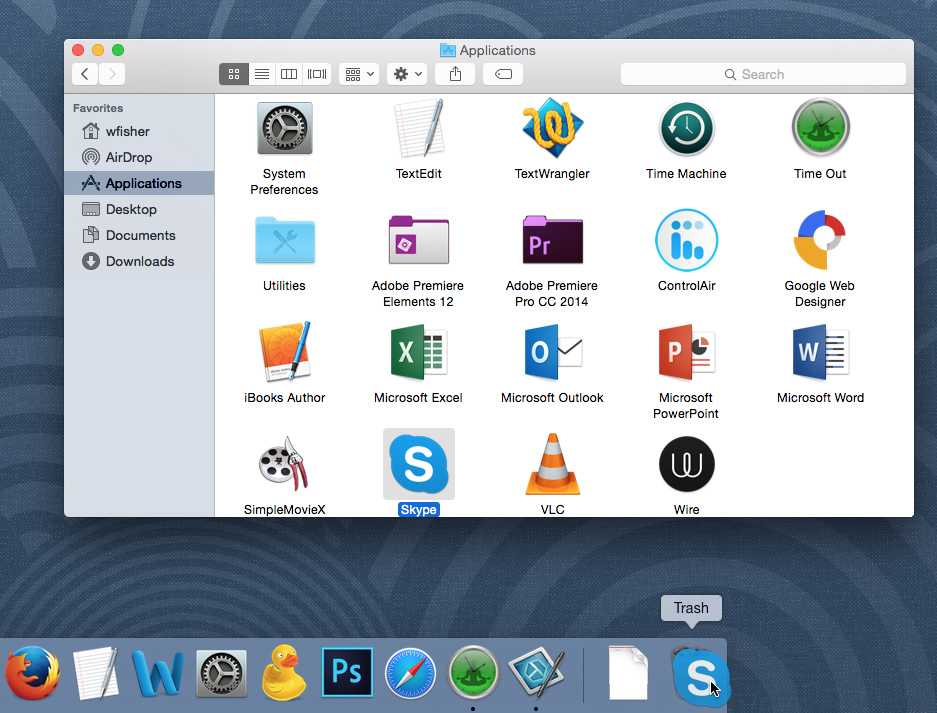Click the back navigation button
The height and width of the screenshot is (713, 937).
(x=85, y=74)
